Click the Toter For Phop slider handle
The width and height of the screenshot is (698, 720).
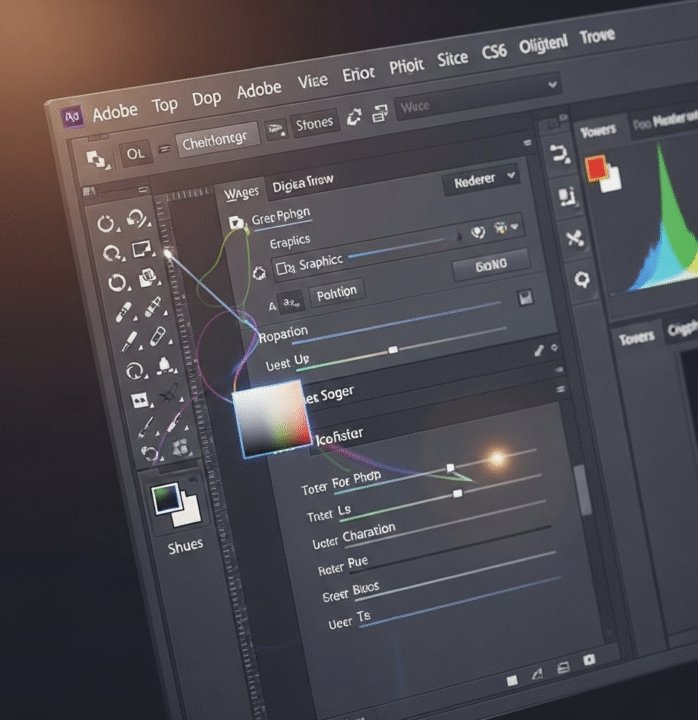(450, 467)
